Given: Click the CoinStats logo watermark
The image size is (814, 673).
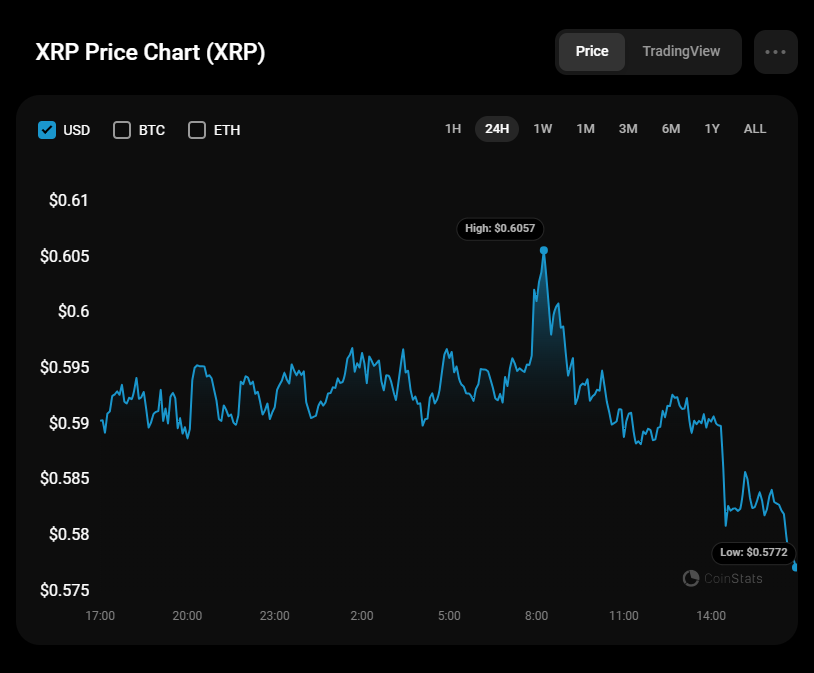Looking at the screenshot, I should pos(722,578).
